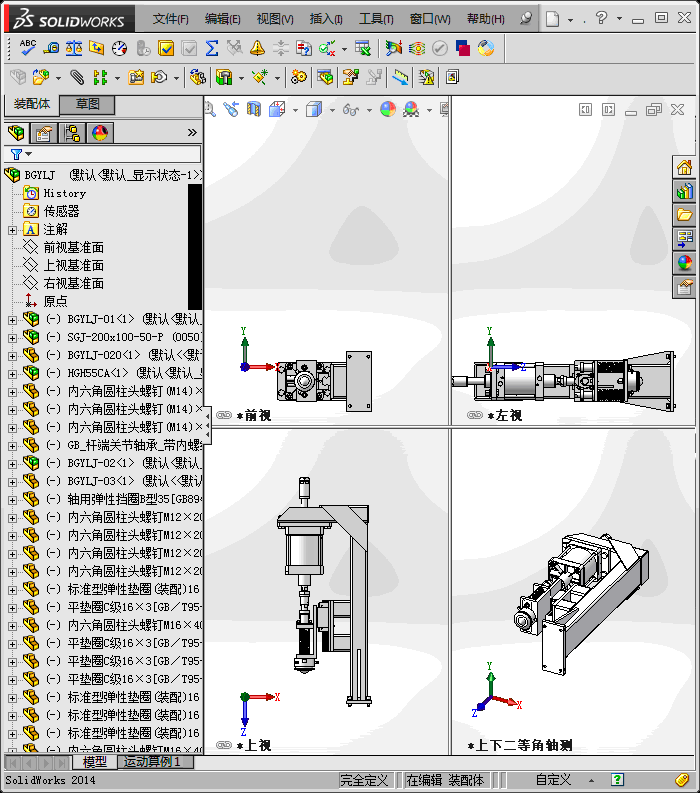This screenshot has width=700, height=793.
Task: Switch to the 草图 toolbar tab
Action: click(87, 105)
